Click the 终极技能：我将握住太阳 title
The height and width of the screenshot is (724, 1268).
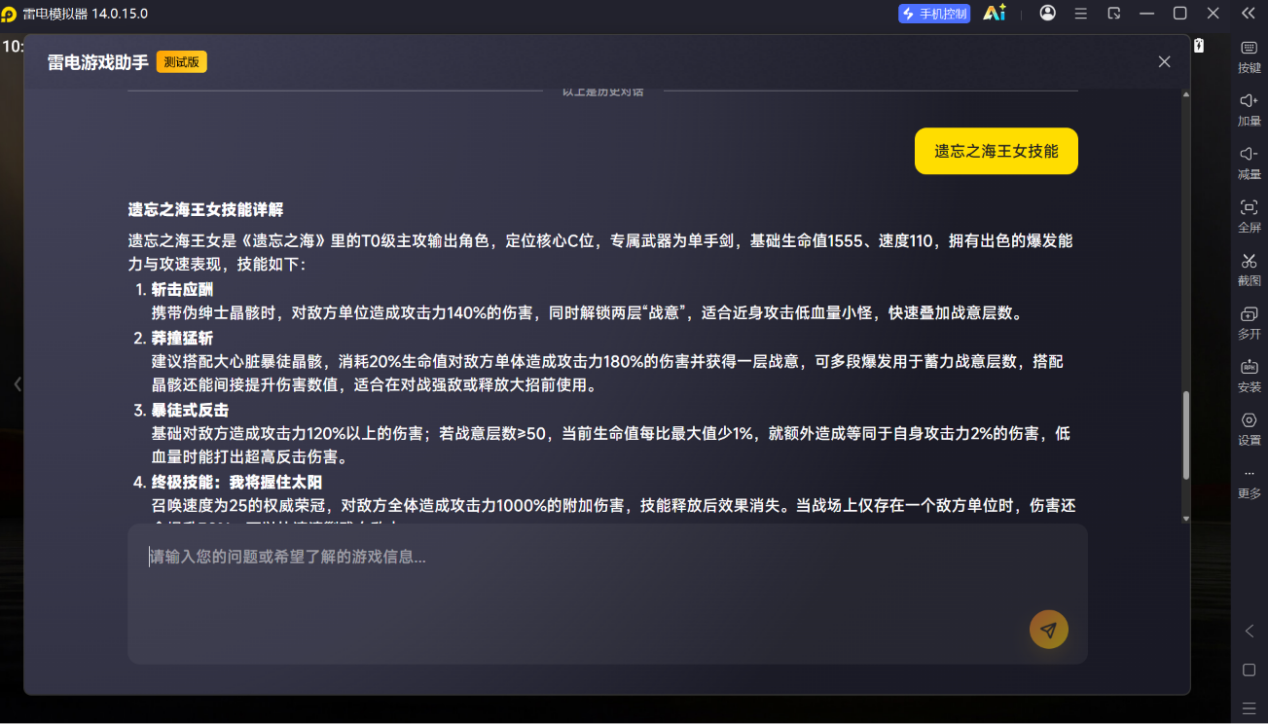237,482
